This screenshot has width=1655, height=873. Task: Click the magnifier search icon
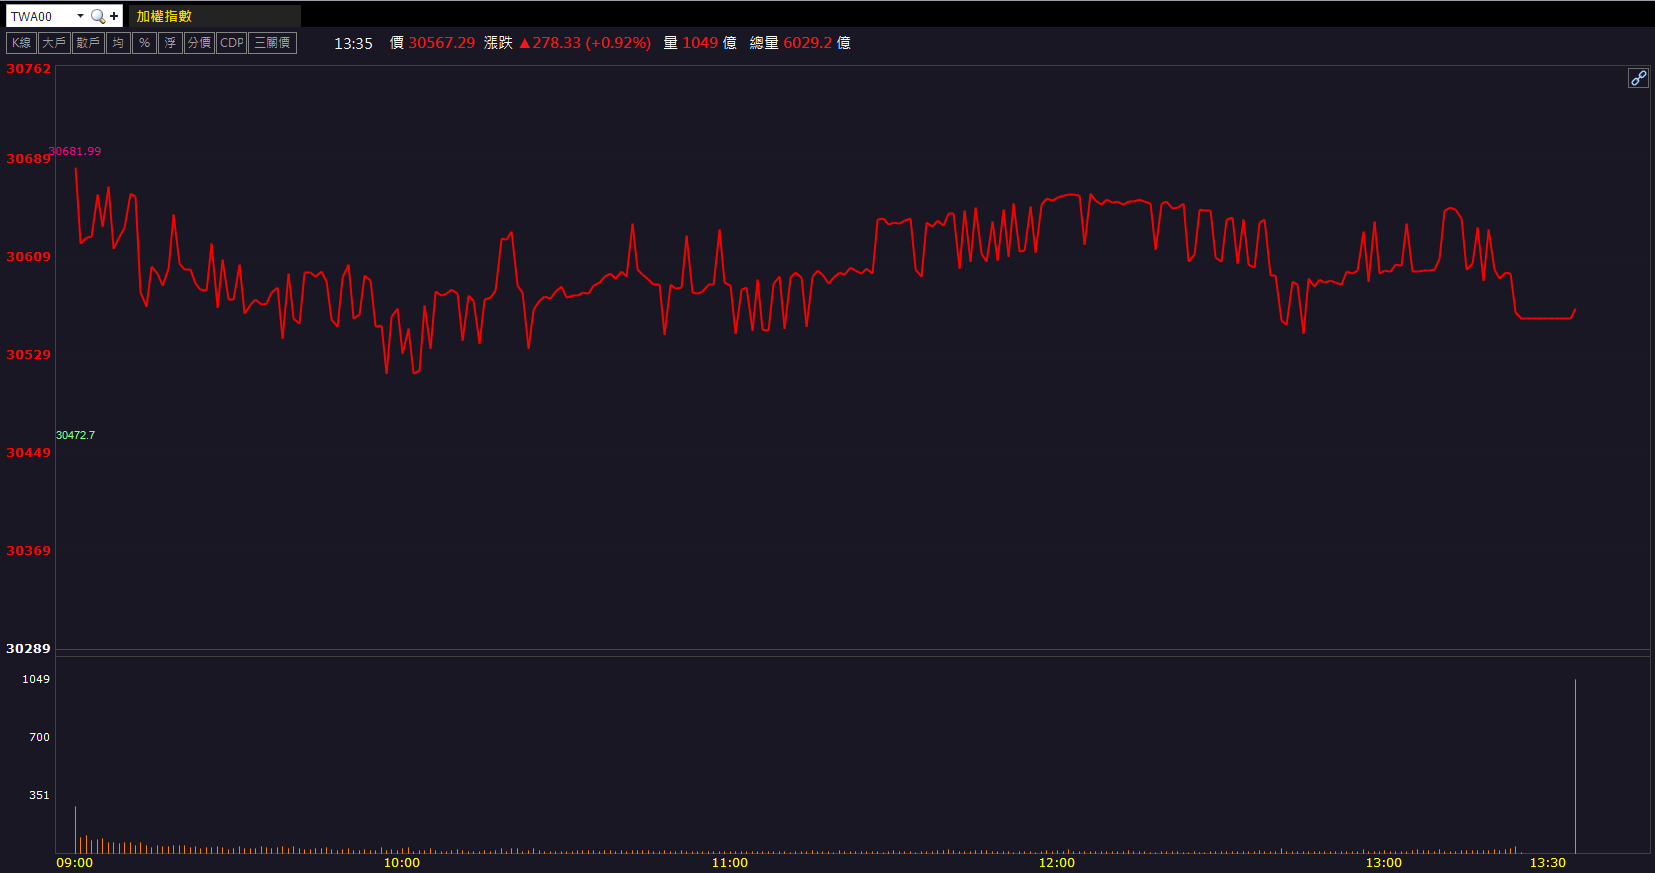pyautogui.click(x=97, y=16)
